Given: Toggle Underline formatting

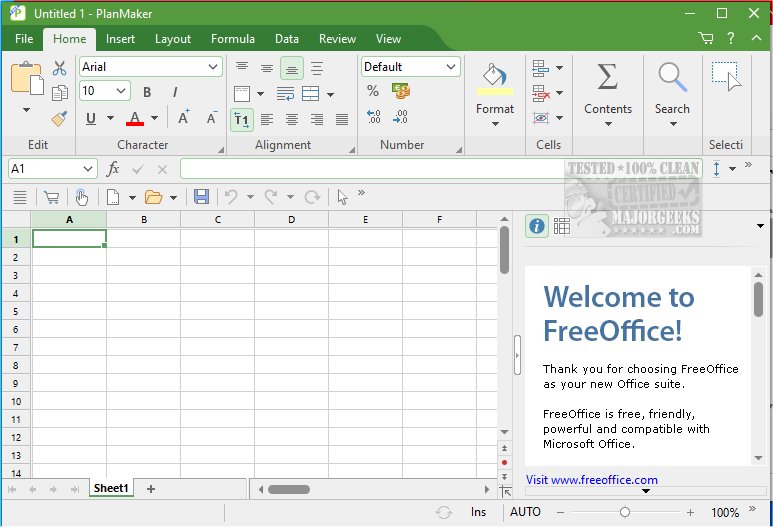Looking at the screenshot, I should (x=91, y=118).
